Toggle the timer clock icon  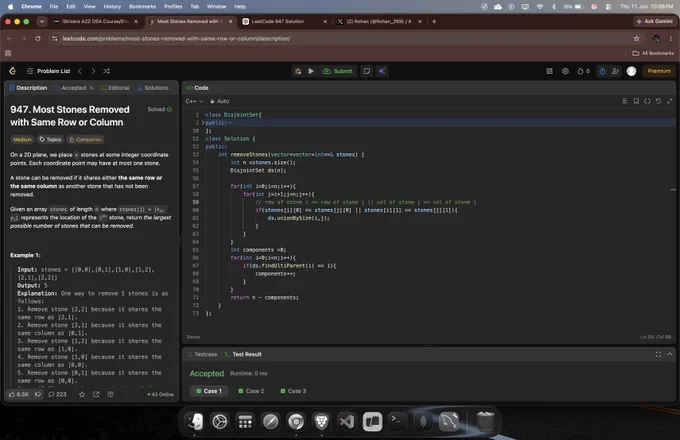click(x=602, y=71)
